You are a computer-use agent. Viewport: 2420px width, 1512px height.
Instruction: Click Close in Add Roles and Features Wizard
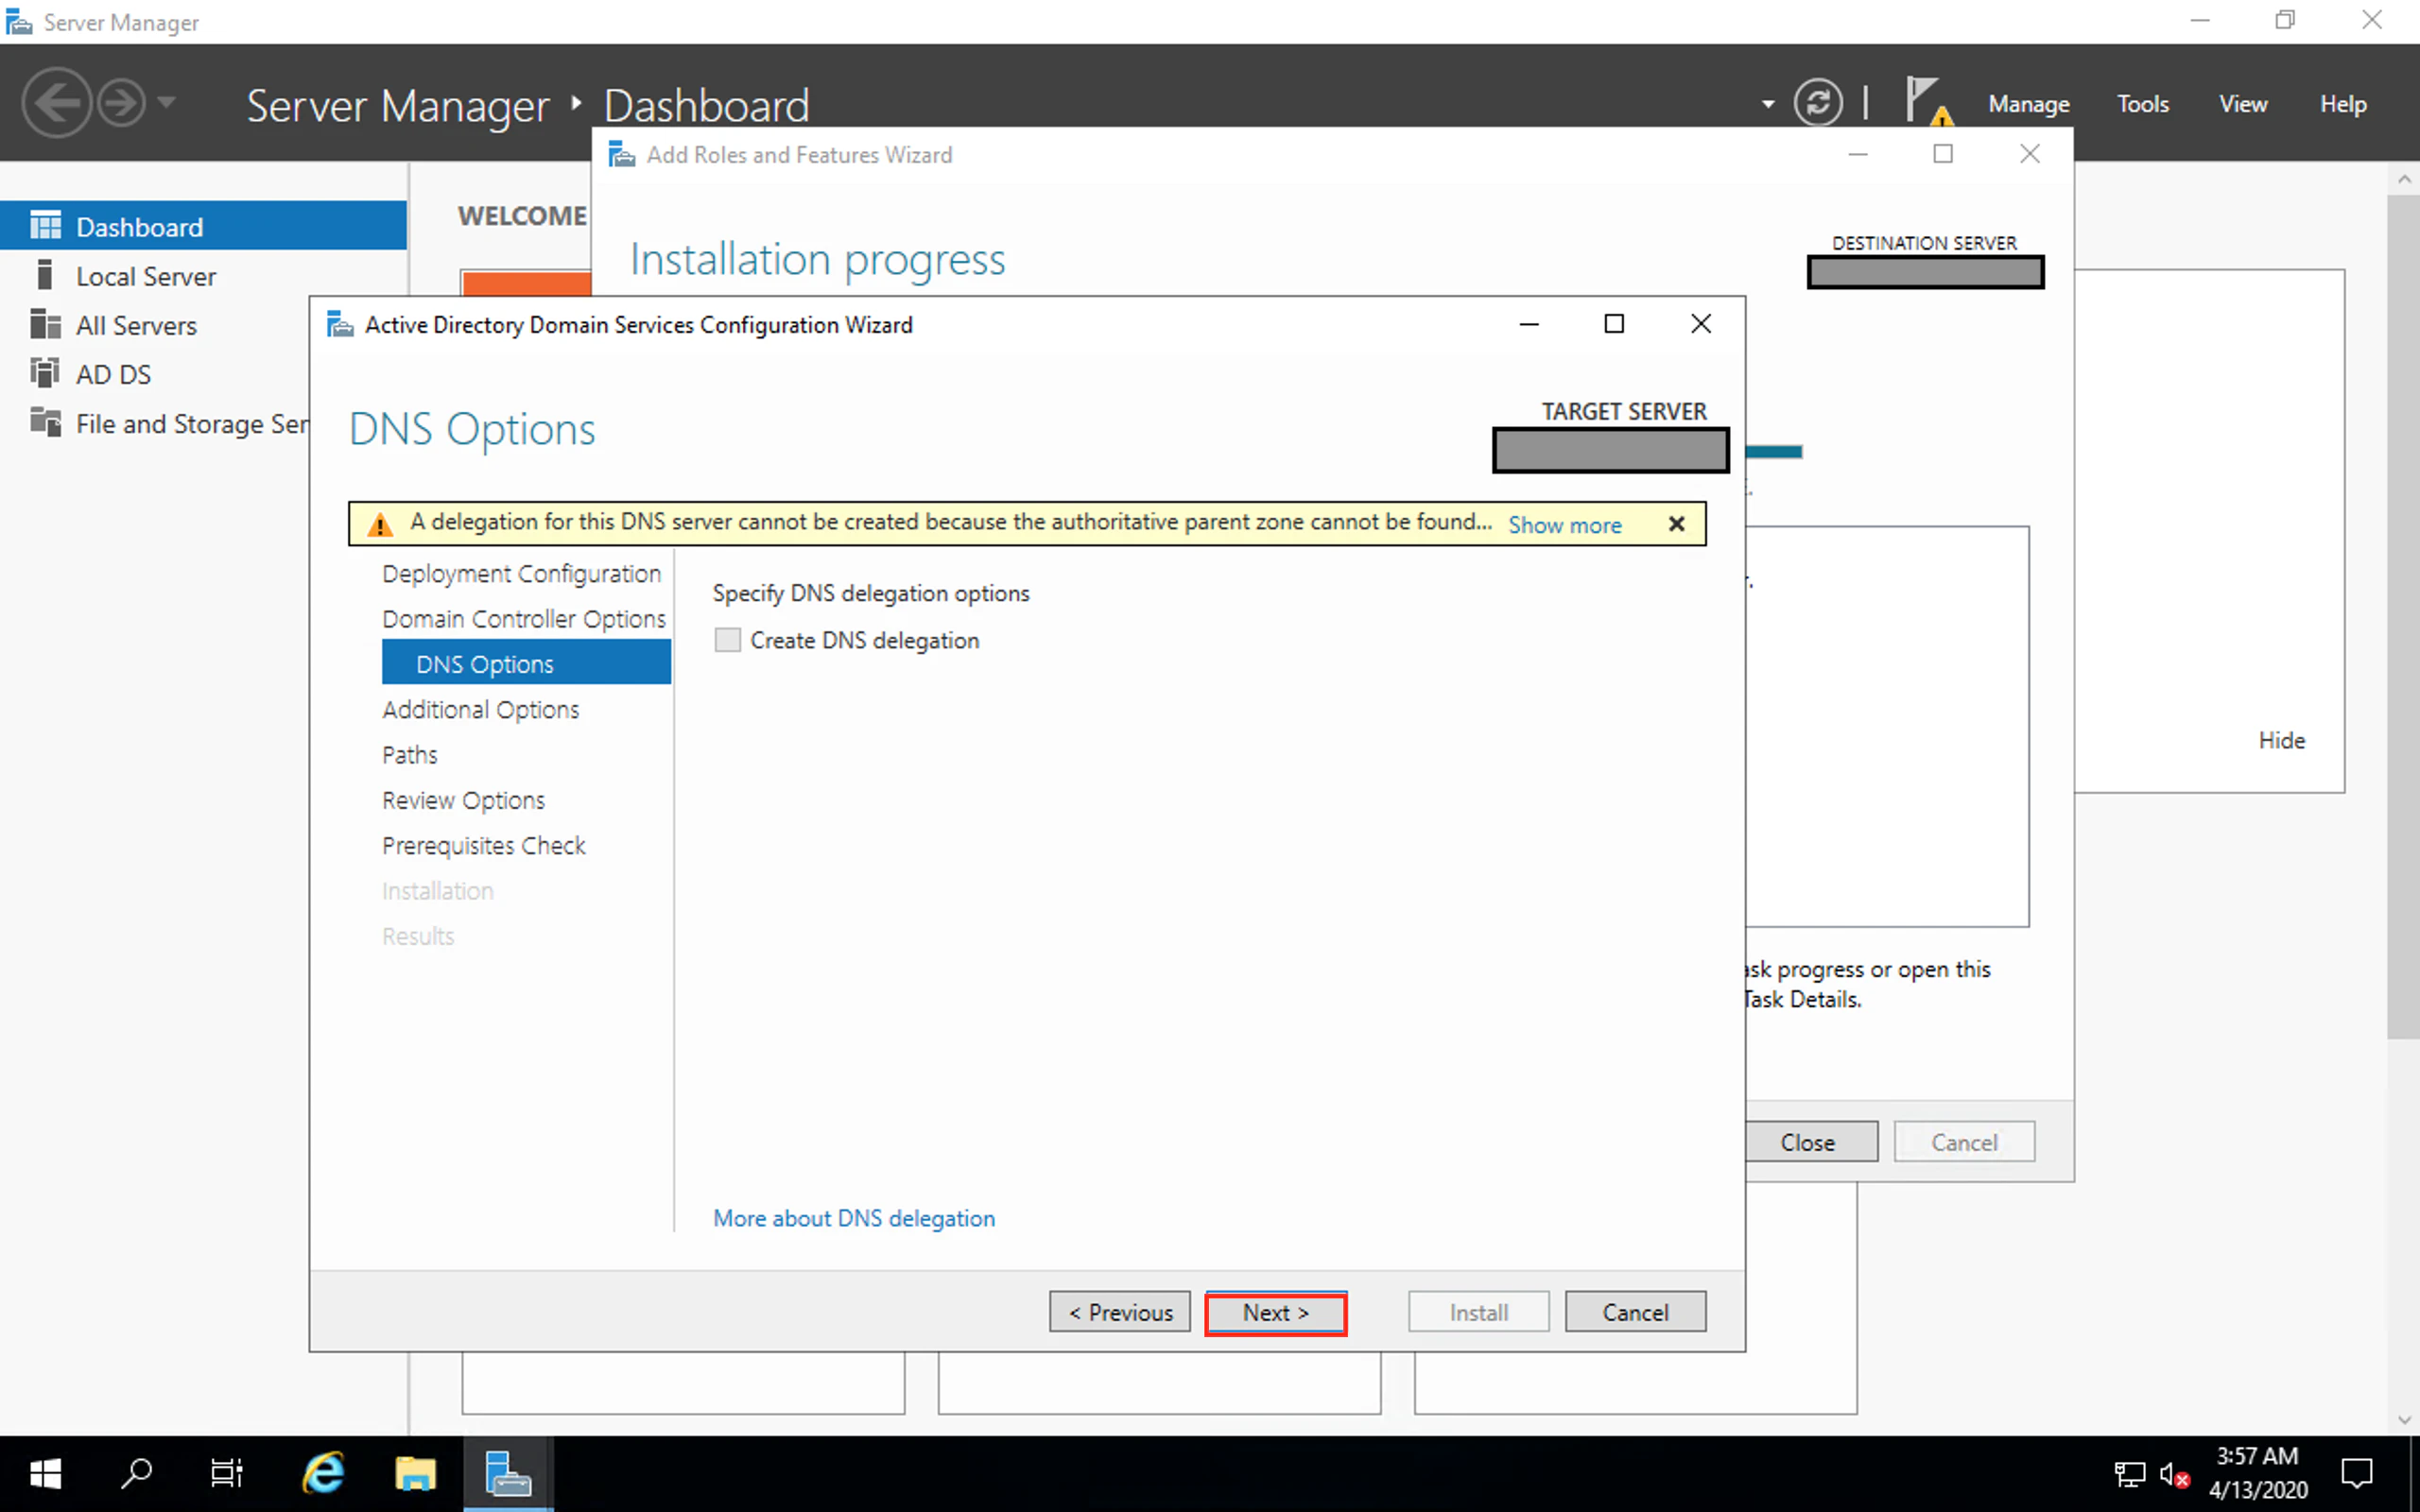[x=1811, y=1142]
